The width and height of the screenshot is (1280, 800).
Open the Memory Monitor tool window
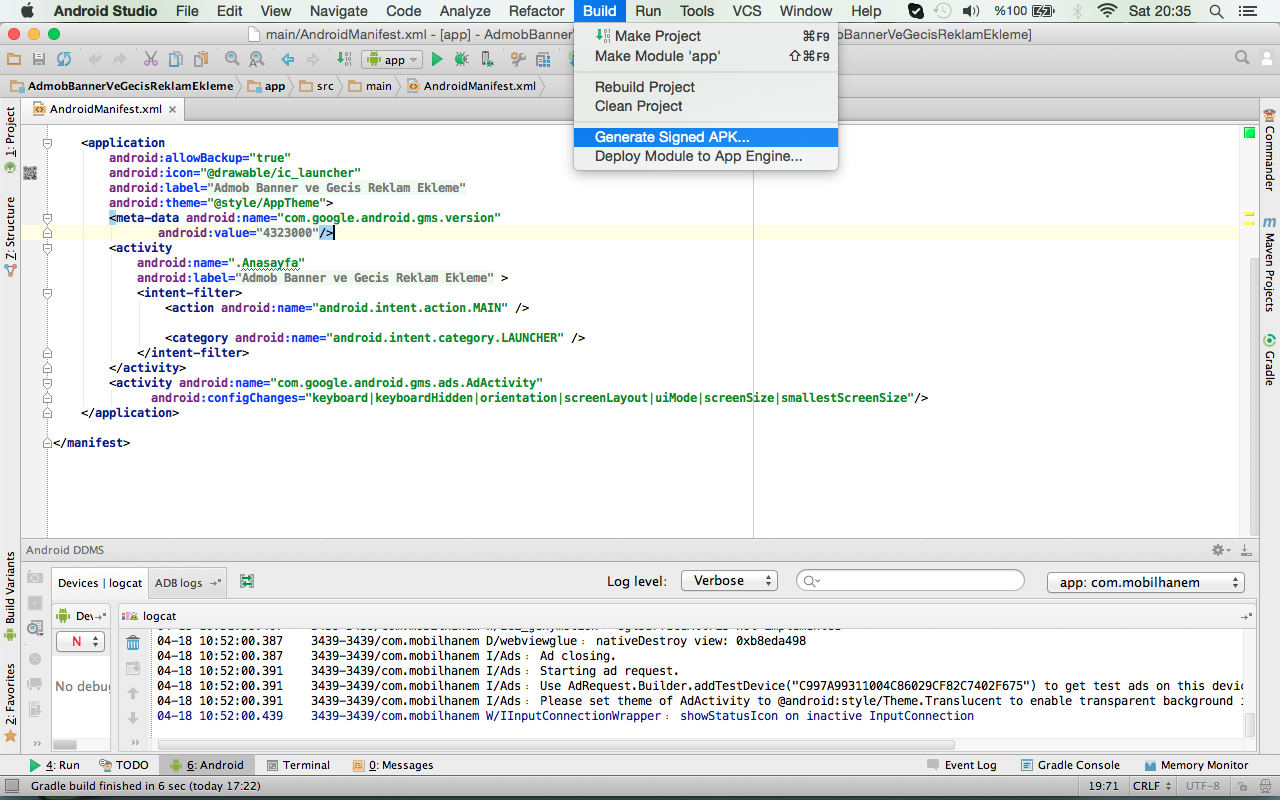point(1196,765)
